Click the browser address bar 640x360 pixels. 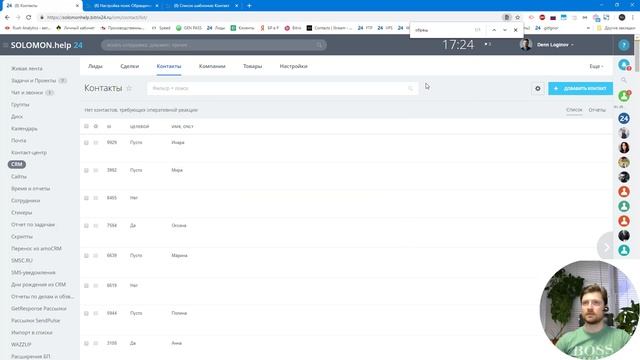click(x=269, y=18)
